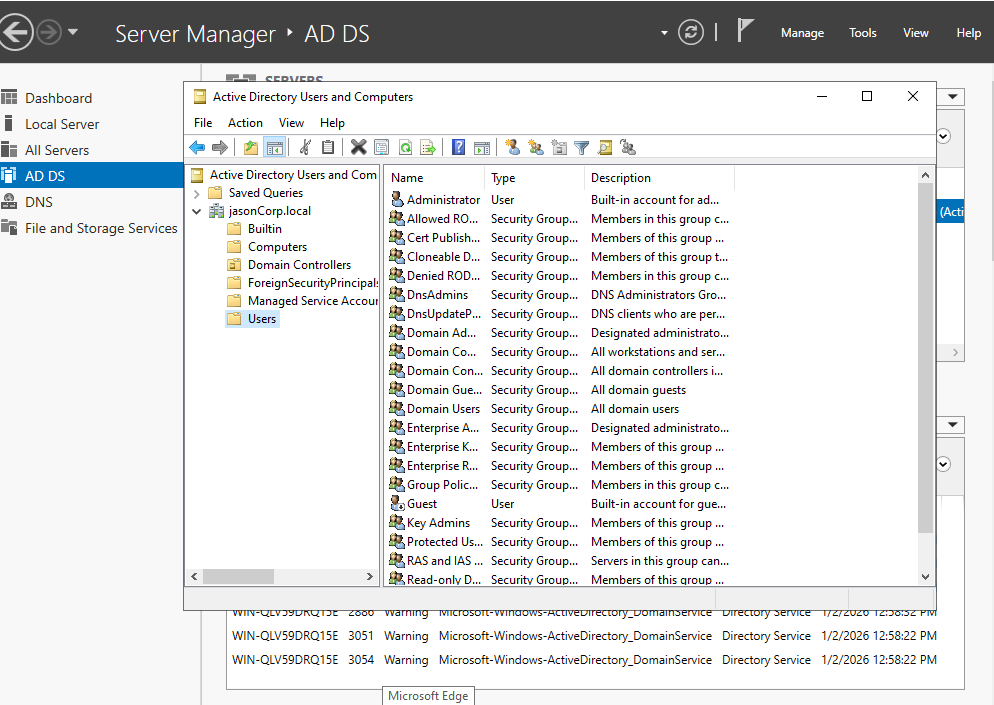Collapse the jasonCorp.local tree node

[196, 211]
